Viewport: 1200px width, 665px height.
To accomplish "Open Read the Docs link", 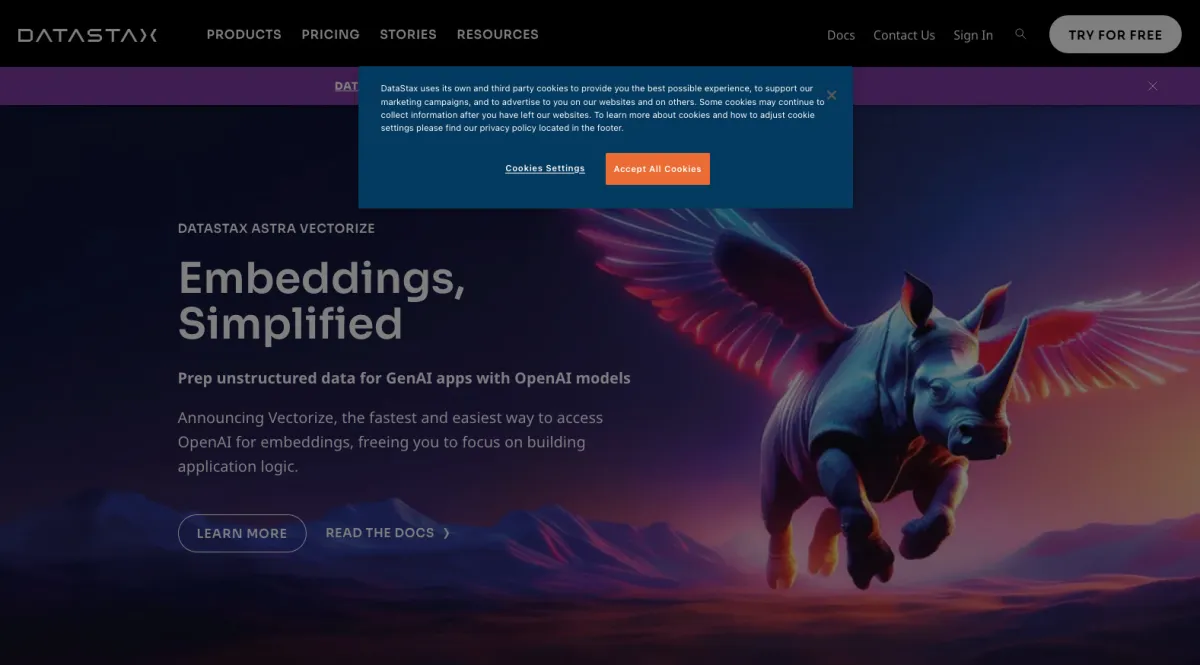I will tap(380, 533).
